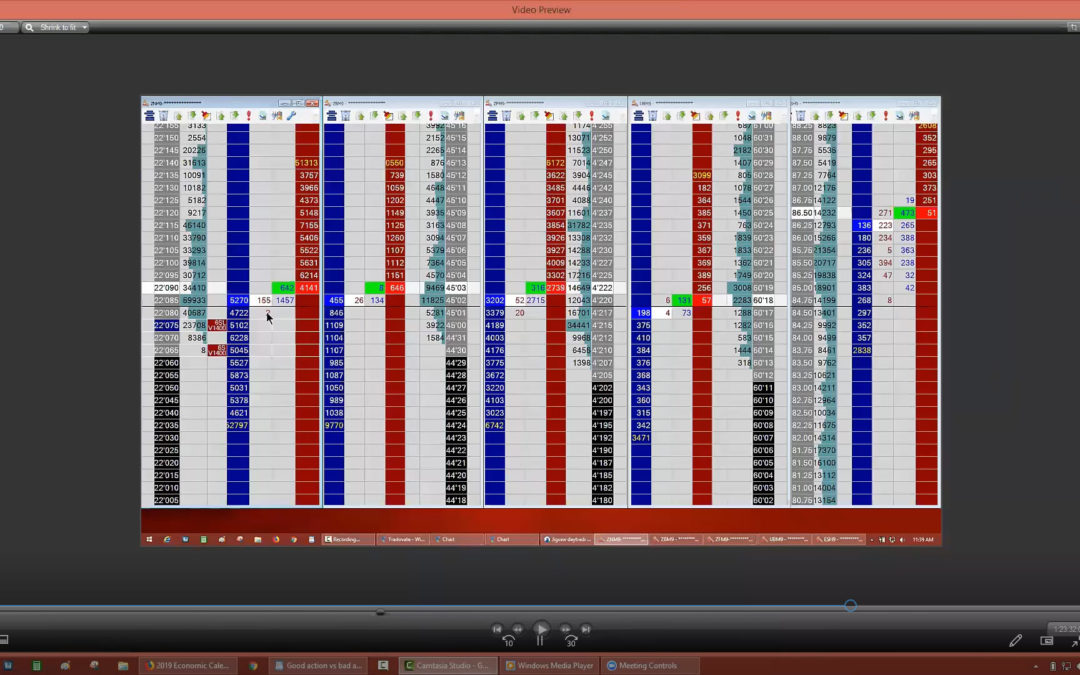This screenshot has width=1080, height=675.
Task: Click the yellow 51313 offer total
Action: [307, 163]
